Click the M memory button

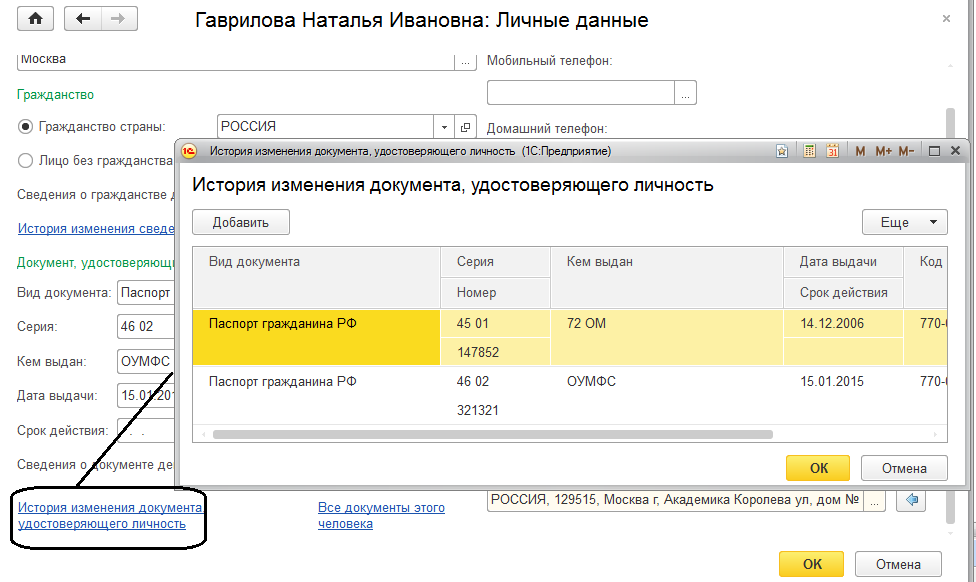point(860,151)
